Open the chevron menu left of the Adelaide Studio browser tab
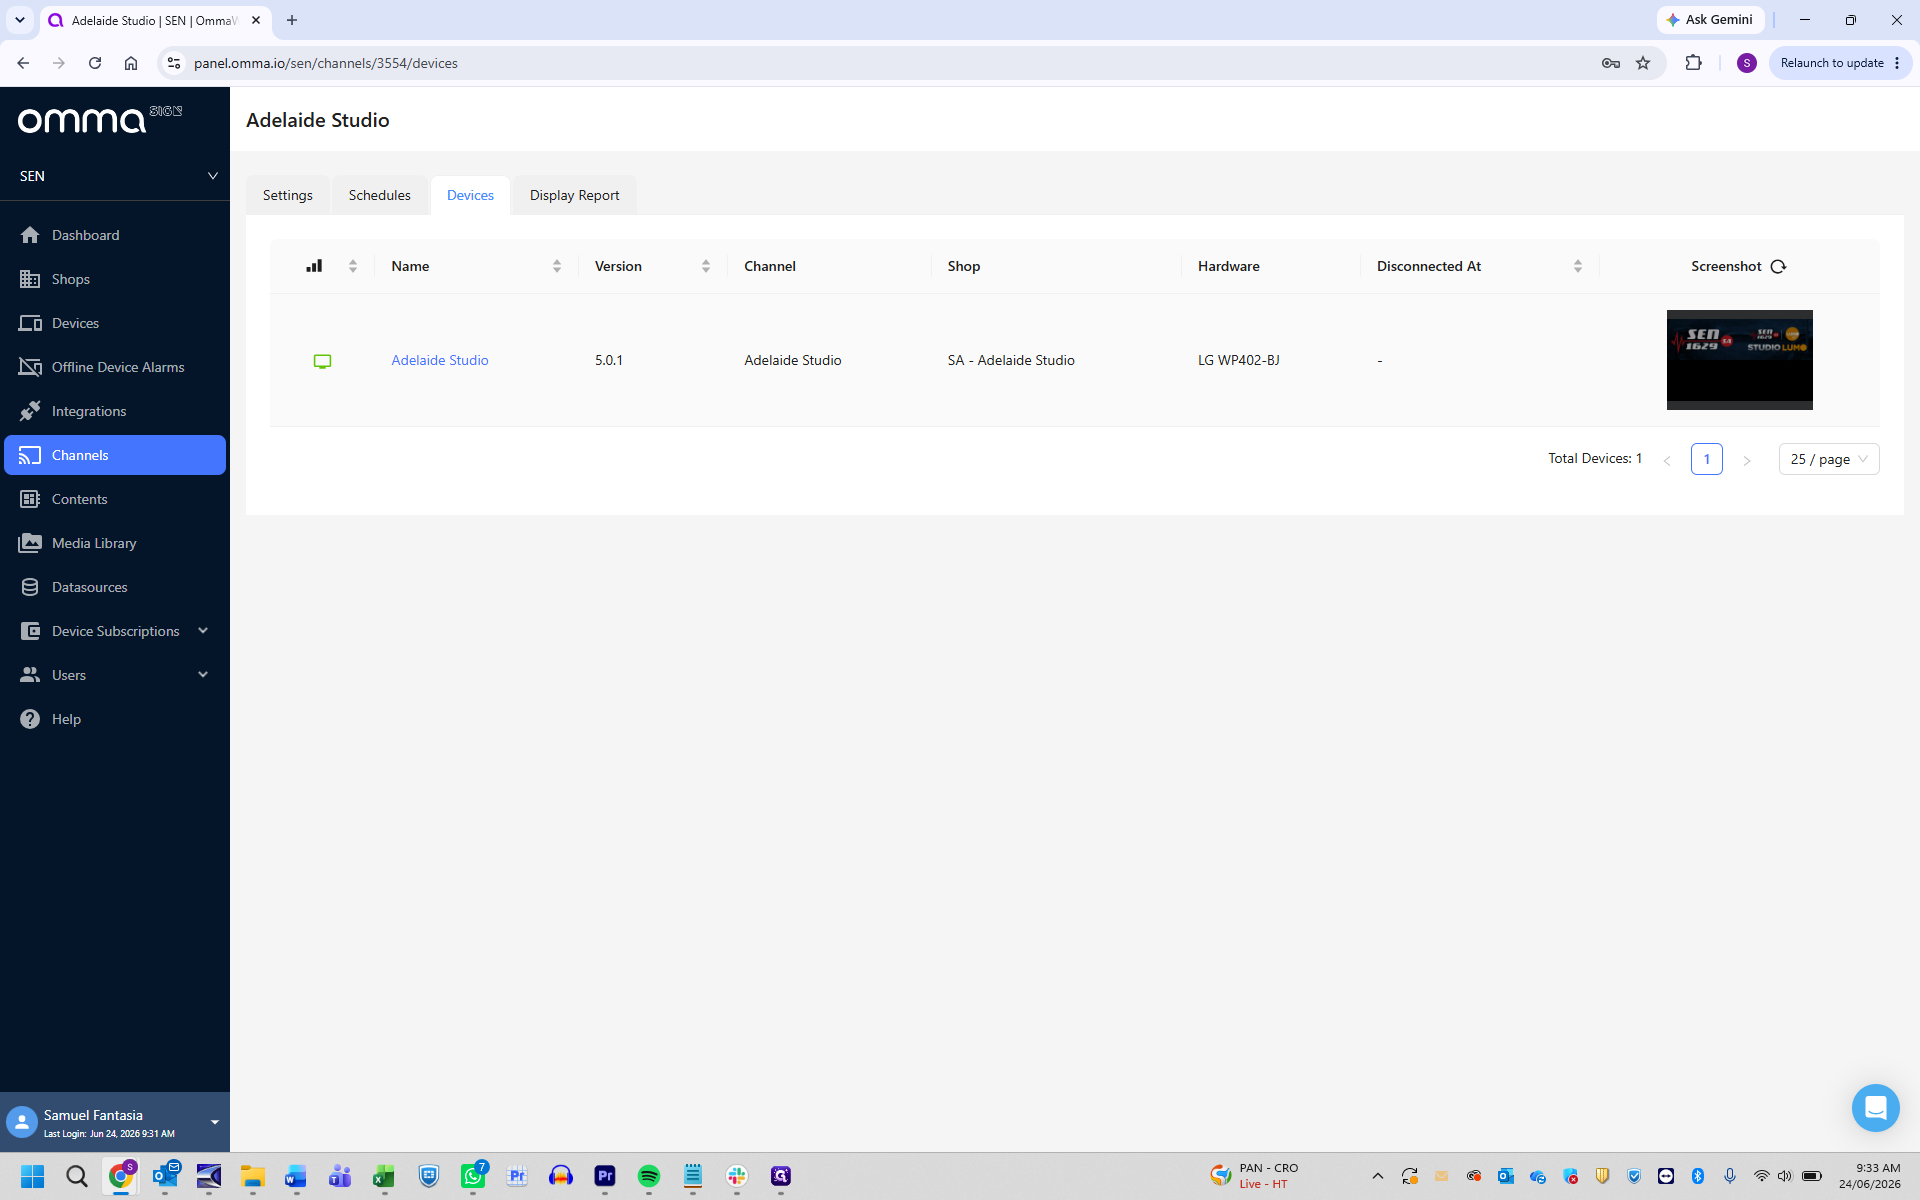The height and width of the screenshot is (1200, 1920). pyautogui.click(x=19, y=20)
